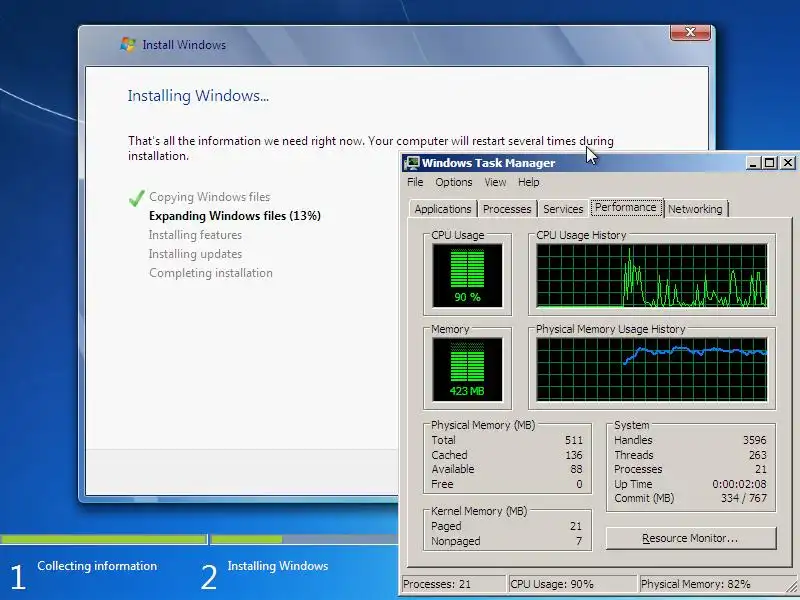Click the CPU Usage 90 % gauge
The width and height of the screenshot is (800, 600).
click(467, 276)
